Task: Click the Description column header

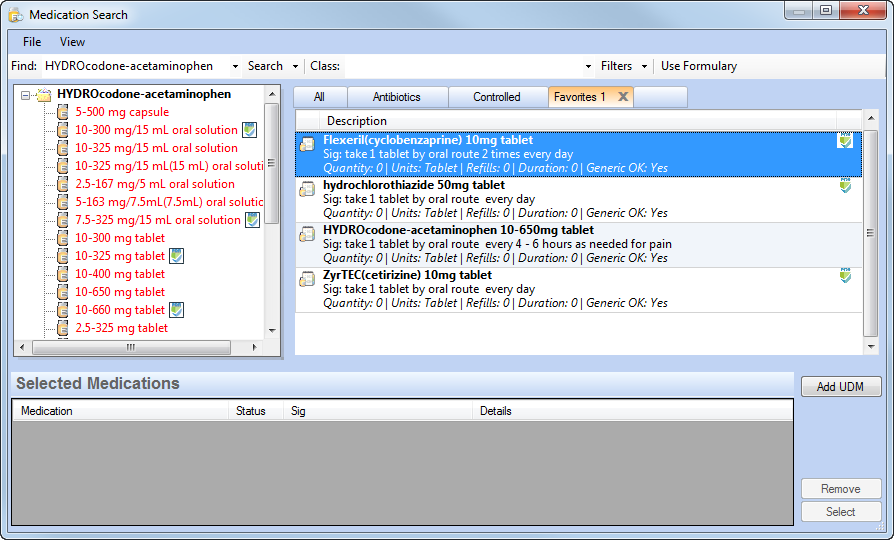Action: pos(578,121)
